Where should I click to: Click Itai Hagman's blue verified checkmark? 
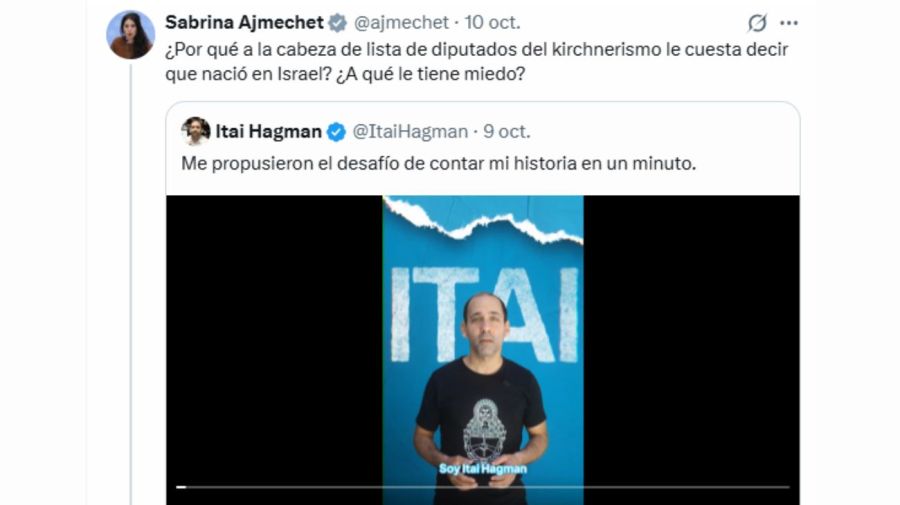336,132
